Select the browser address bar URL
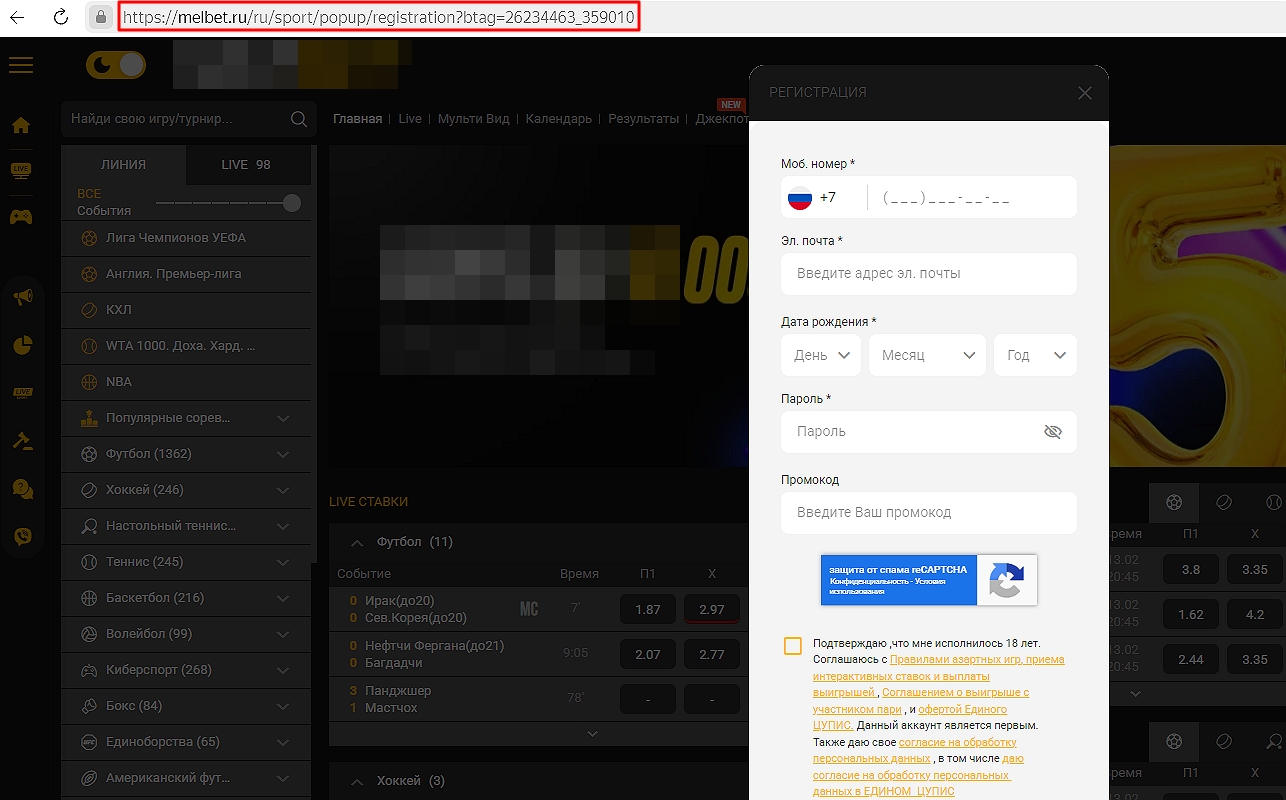Viewport: 1286px width, 800px height. point(378,18)
